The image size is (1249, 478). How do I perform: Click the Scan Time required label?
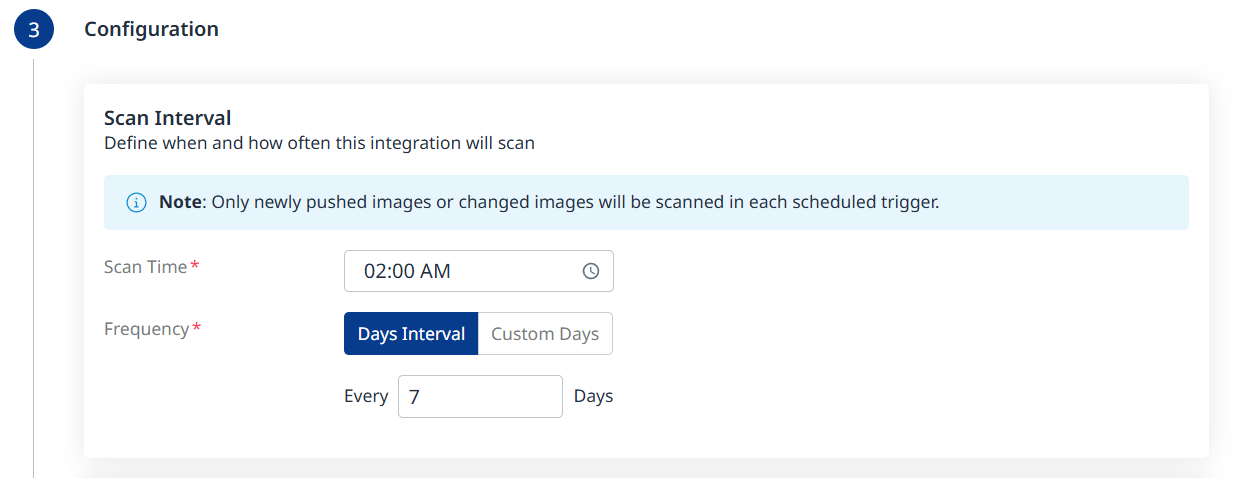152,267
